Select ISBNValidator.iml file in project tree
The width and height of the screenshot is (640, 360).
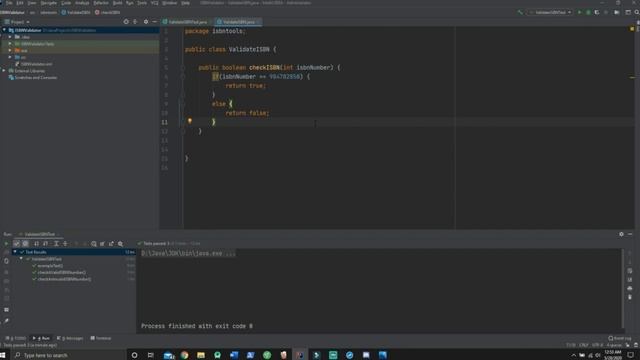36,64
